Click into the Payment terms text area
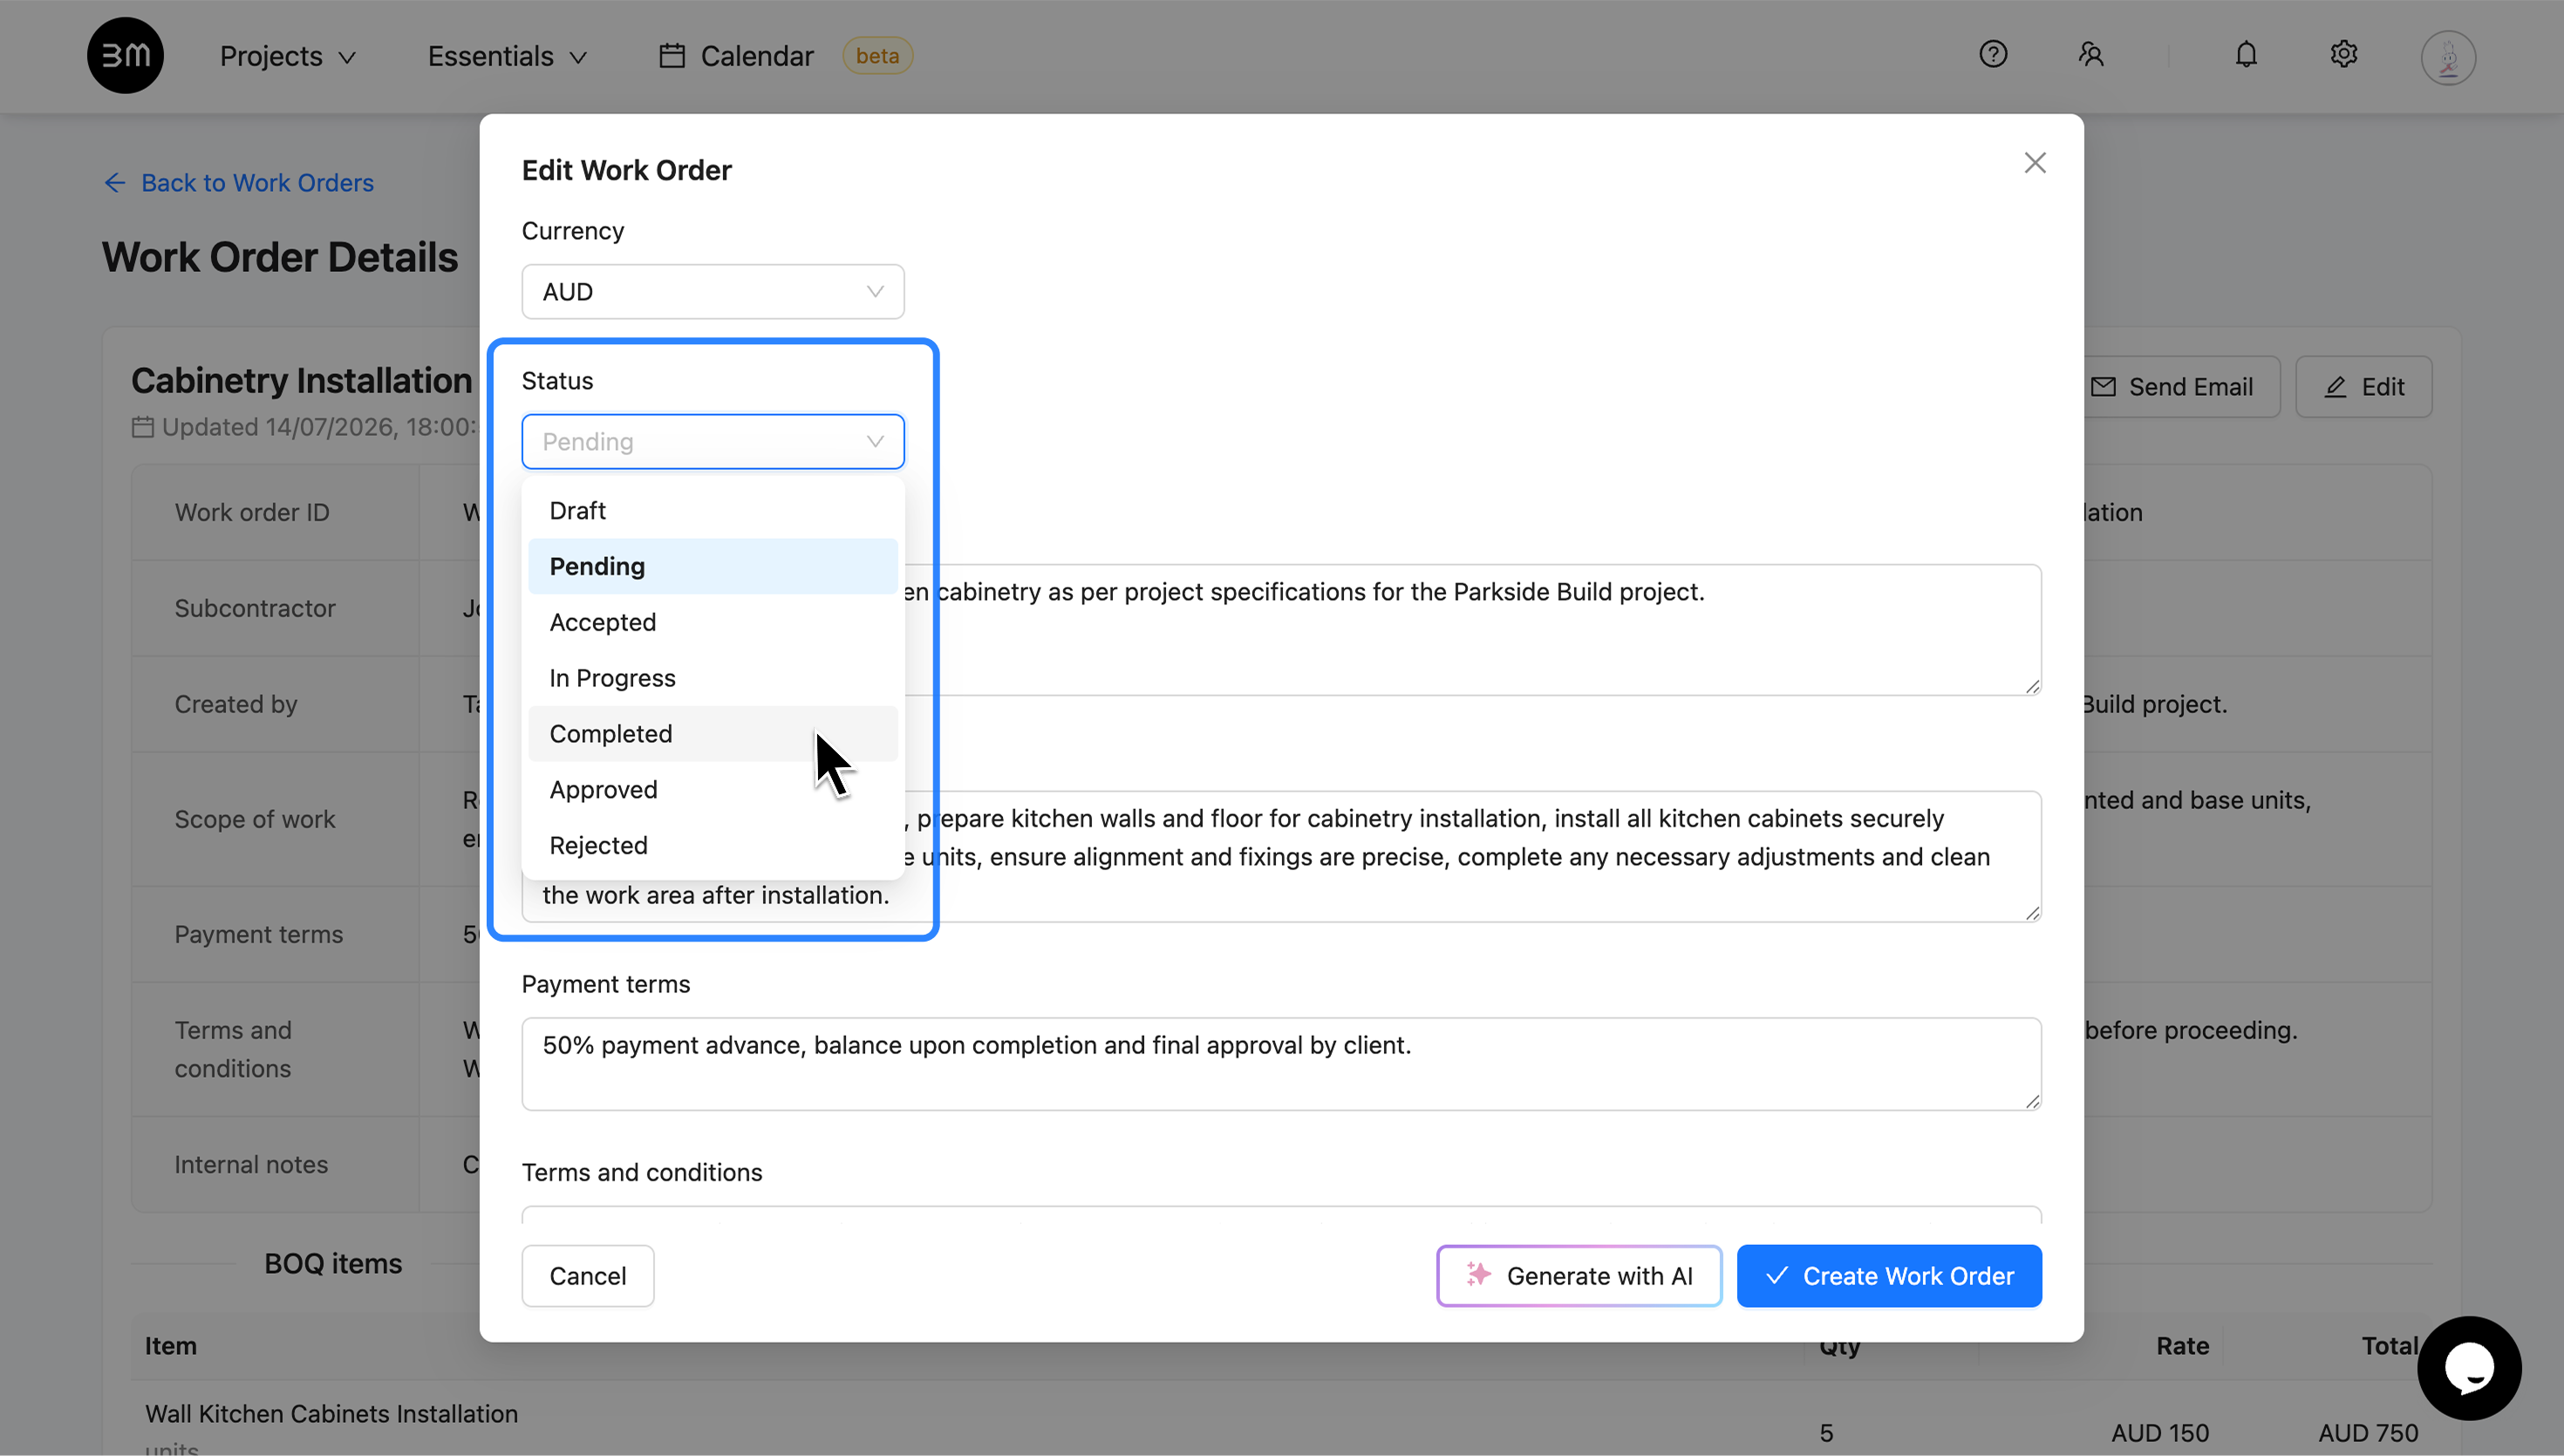Screen dimensions: 2564x1456 click(1281, 1064)
